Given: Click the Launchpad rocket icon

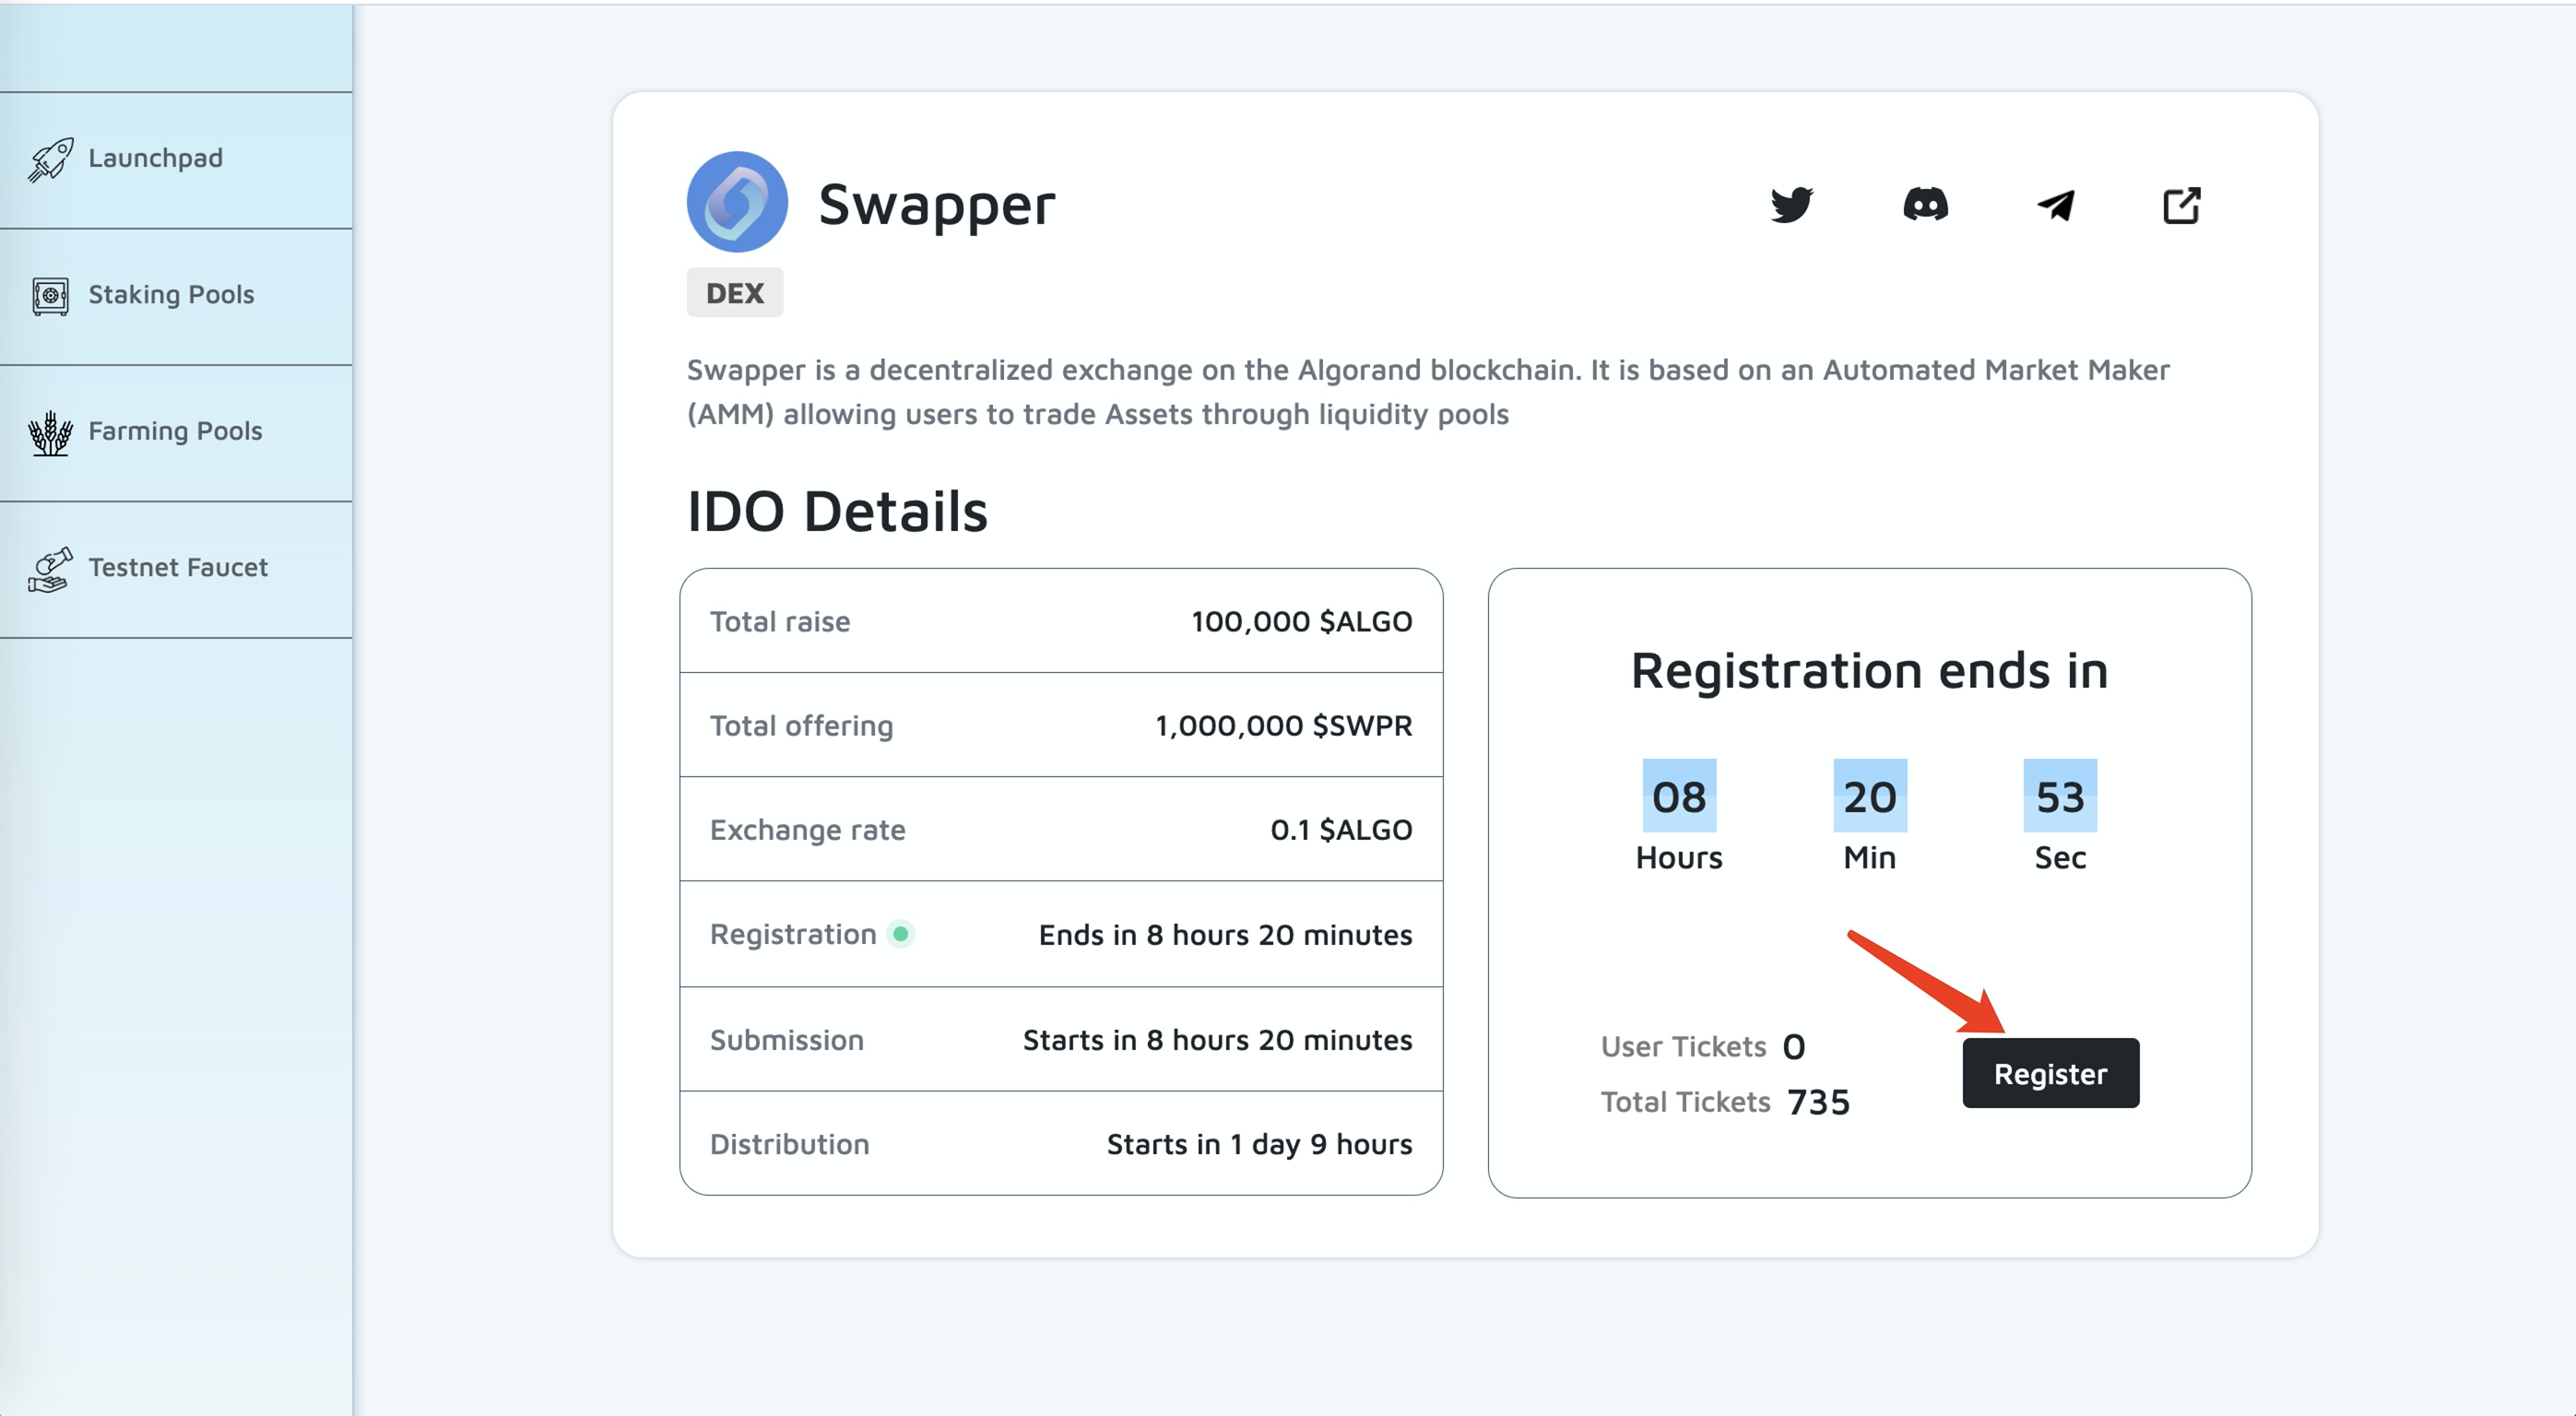Looking at the screenshot, I should coord(50,159).
